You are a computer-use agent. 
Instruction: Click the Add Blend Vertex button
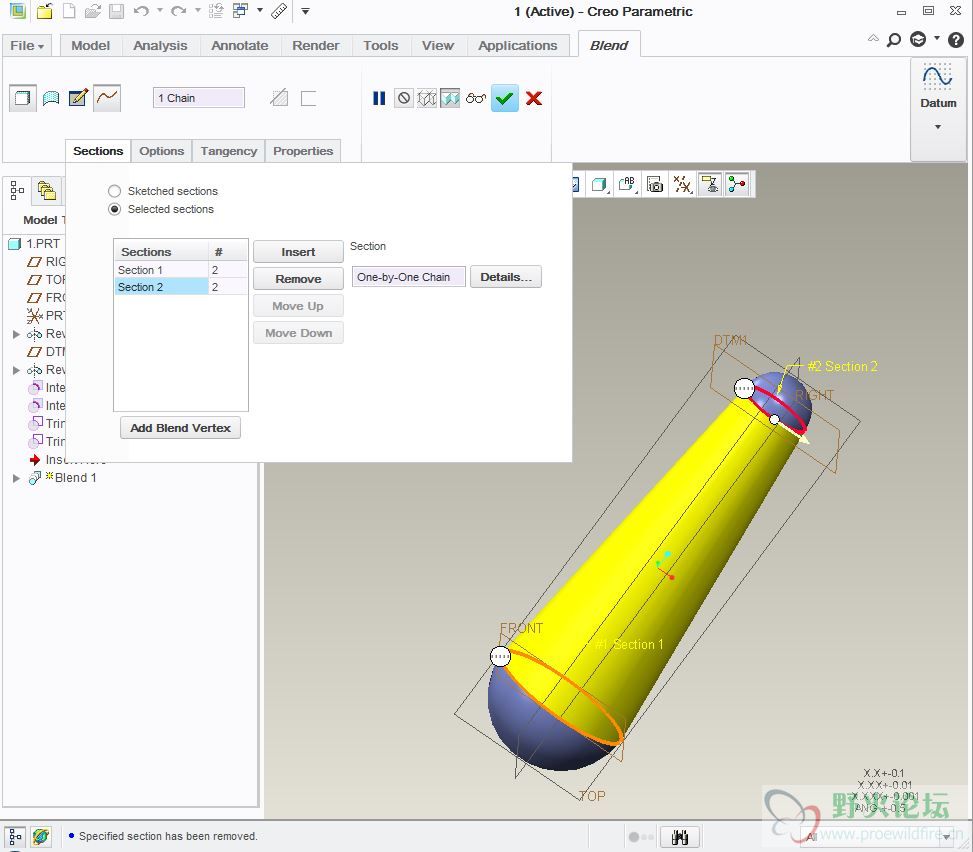coord(180,428)
